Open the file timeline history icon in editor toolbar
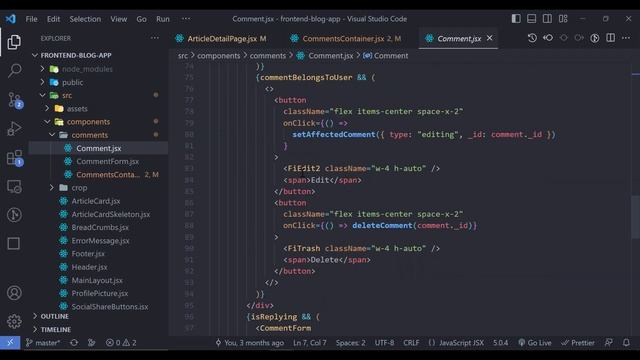 (x=532, y=38)
